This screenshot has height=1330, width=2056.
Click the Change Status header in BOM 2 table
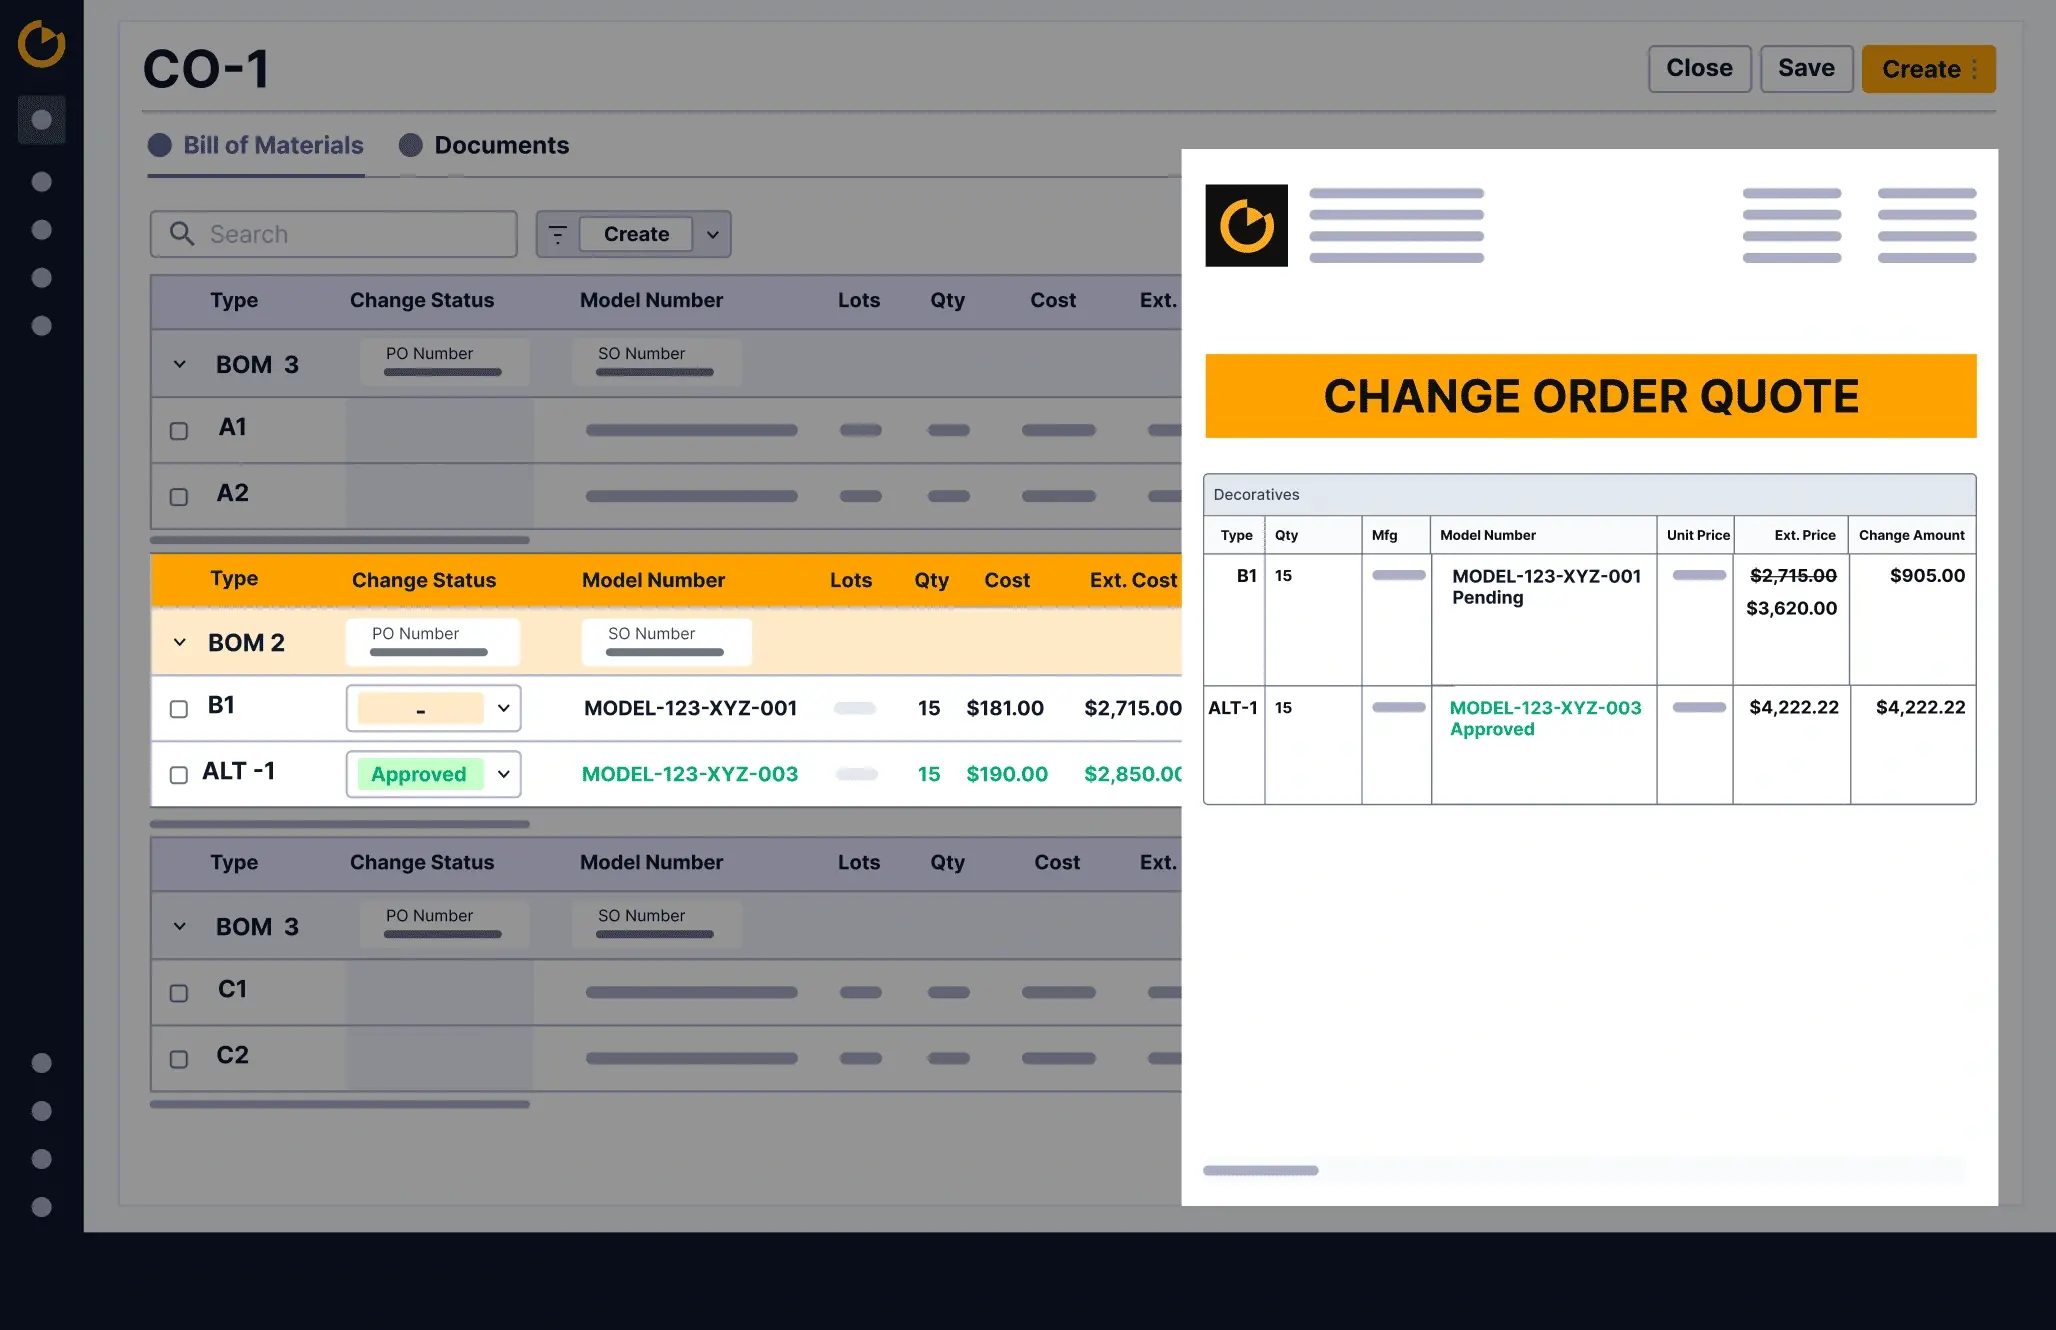pyautogui.click(x=424, y=580)
